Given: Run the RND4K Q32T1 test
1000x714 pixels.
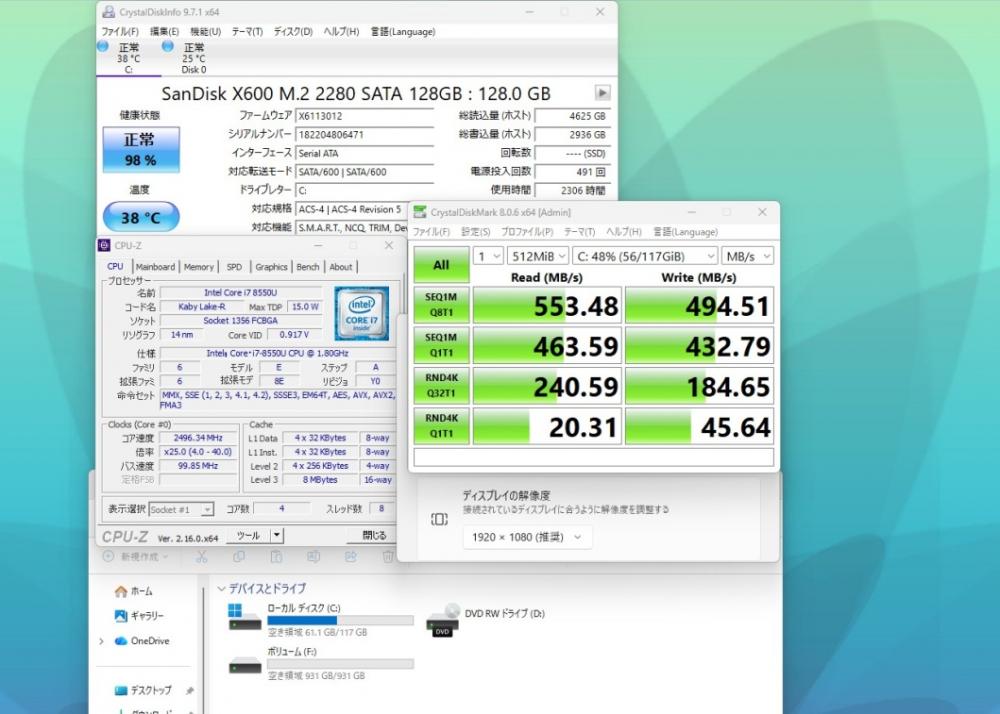Looking at the screenshot, I should 441,385.
